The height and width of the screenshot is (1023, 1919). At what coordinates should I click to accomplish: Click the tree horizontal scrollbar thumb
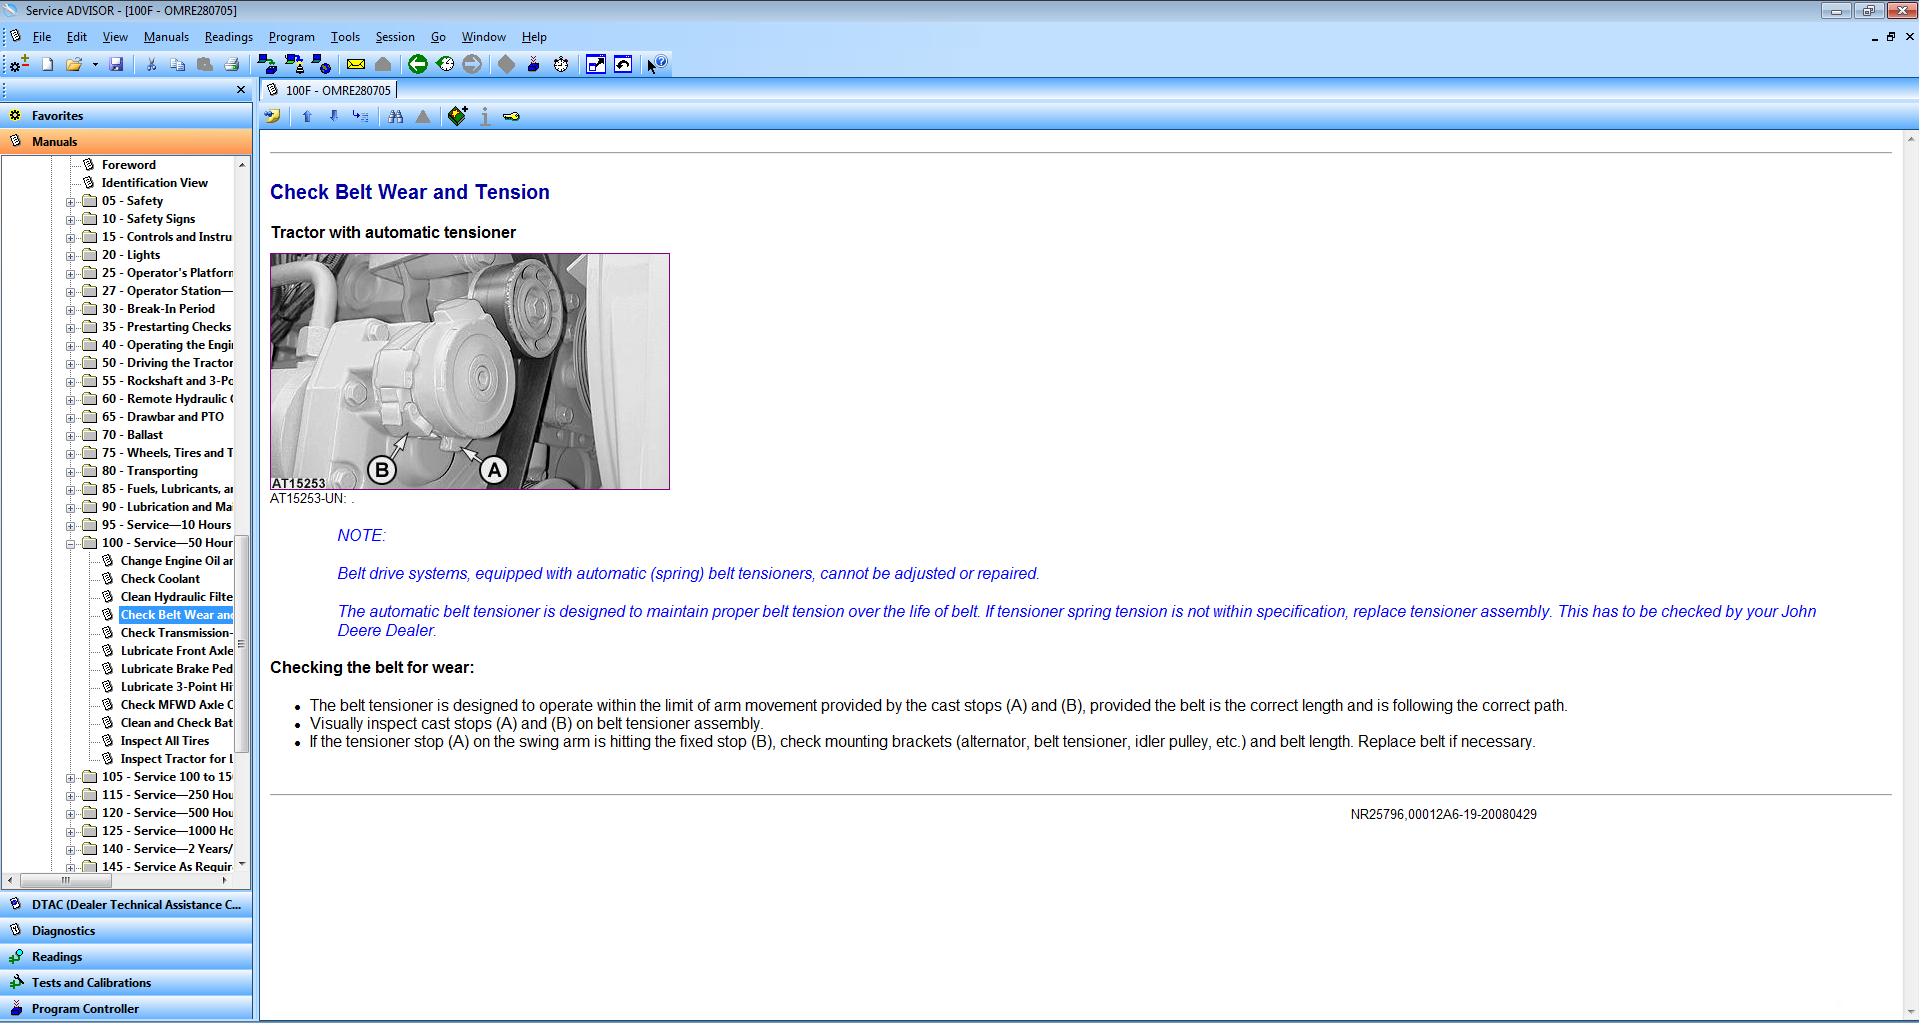[x=66, y=881]
